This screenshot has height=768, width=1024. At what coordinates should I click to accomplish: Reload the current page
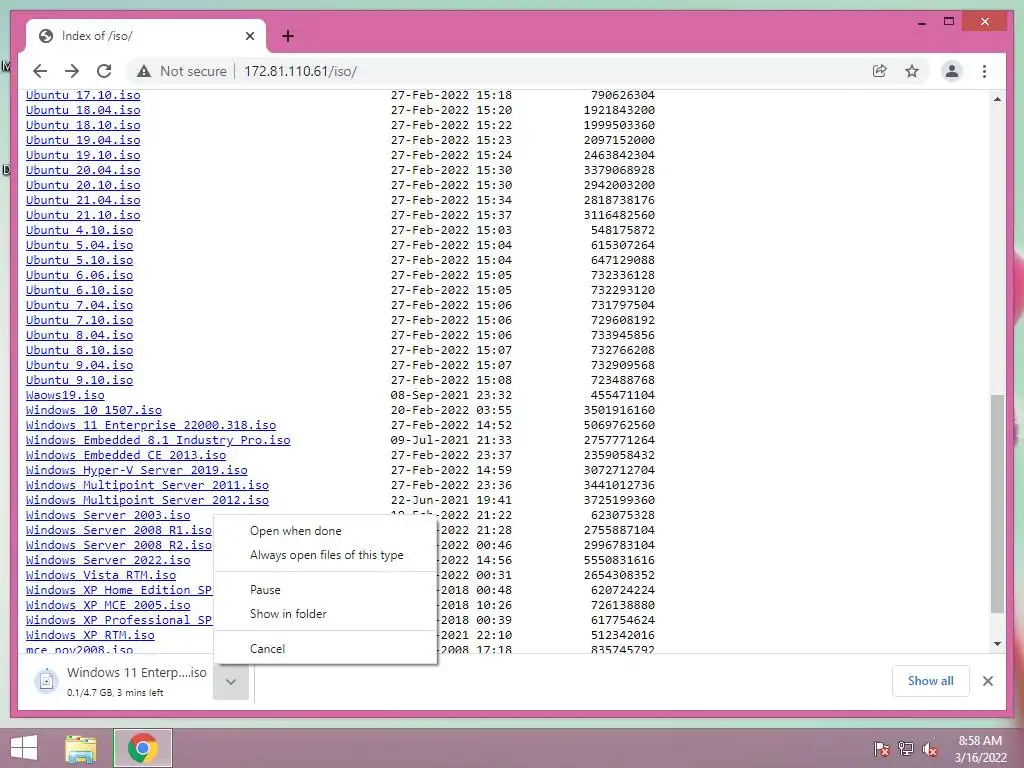point(104,71)
